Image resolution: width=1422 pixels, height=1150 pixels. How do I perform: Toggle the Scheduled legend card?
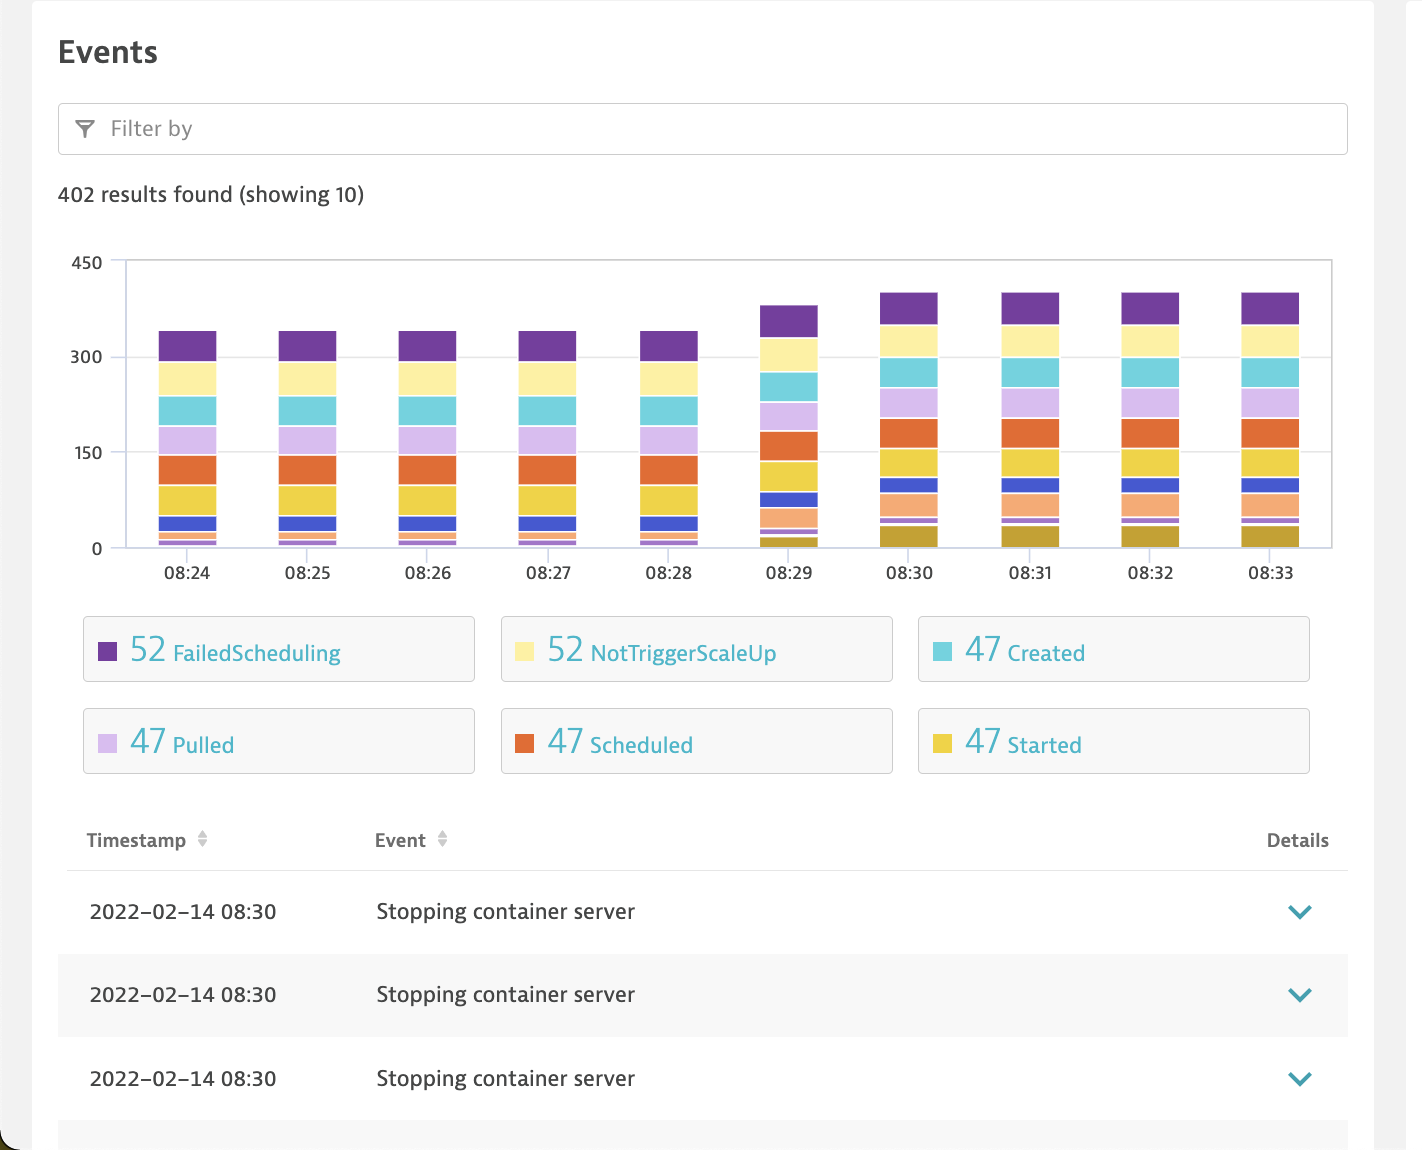pos(696,741)
